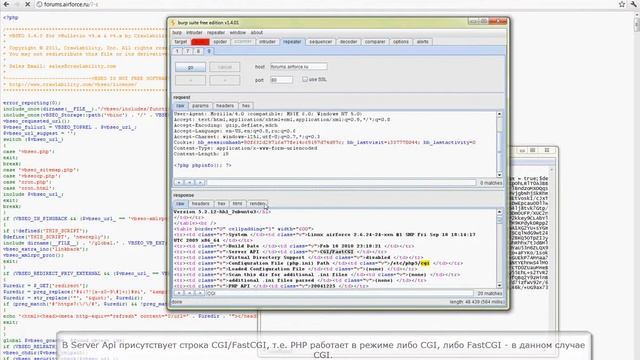Click the port input field

pyautogui.click(x=282, y=80)
